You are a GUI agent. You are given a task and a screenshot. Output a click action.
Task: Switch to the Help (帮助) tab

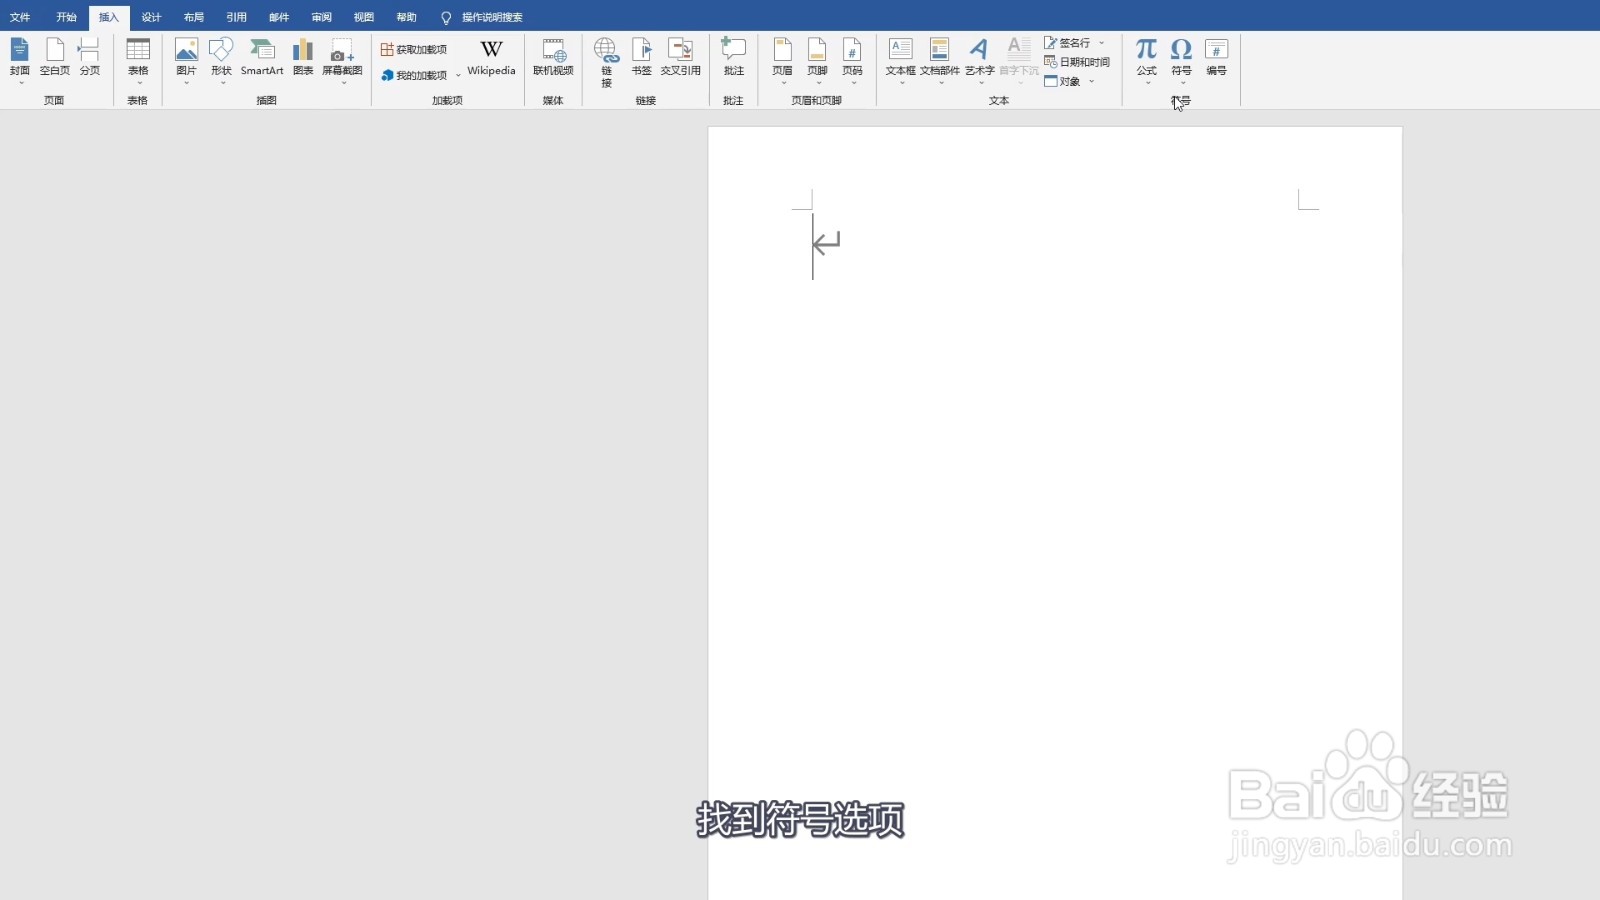coord(406,17)
